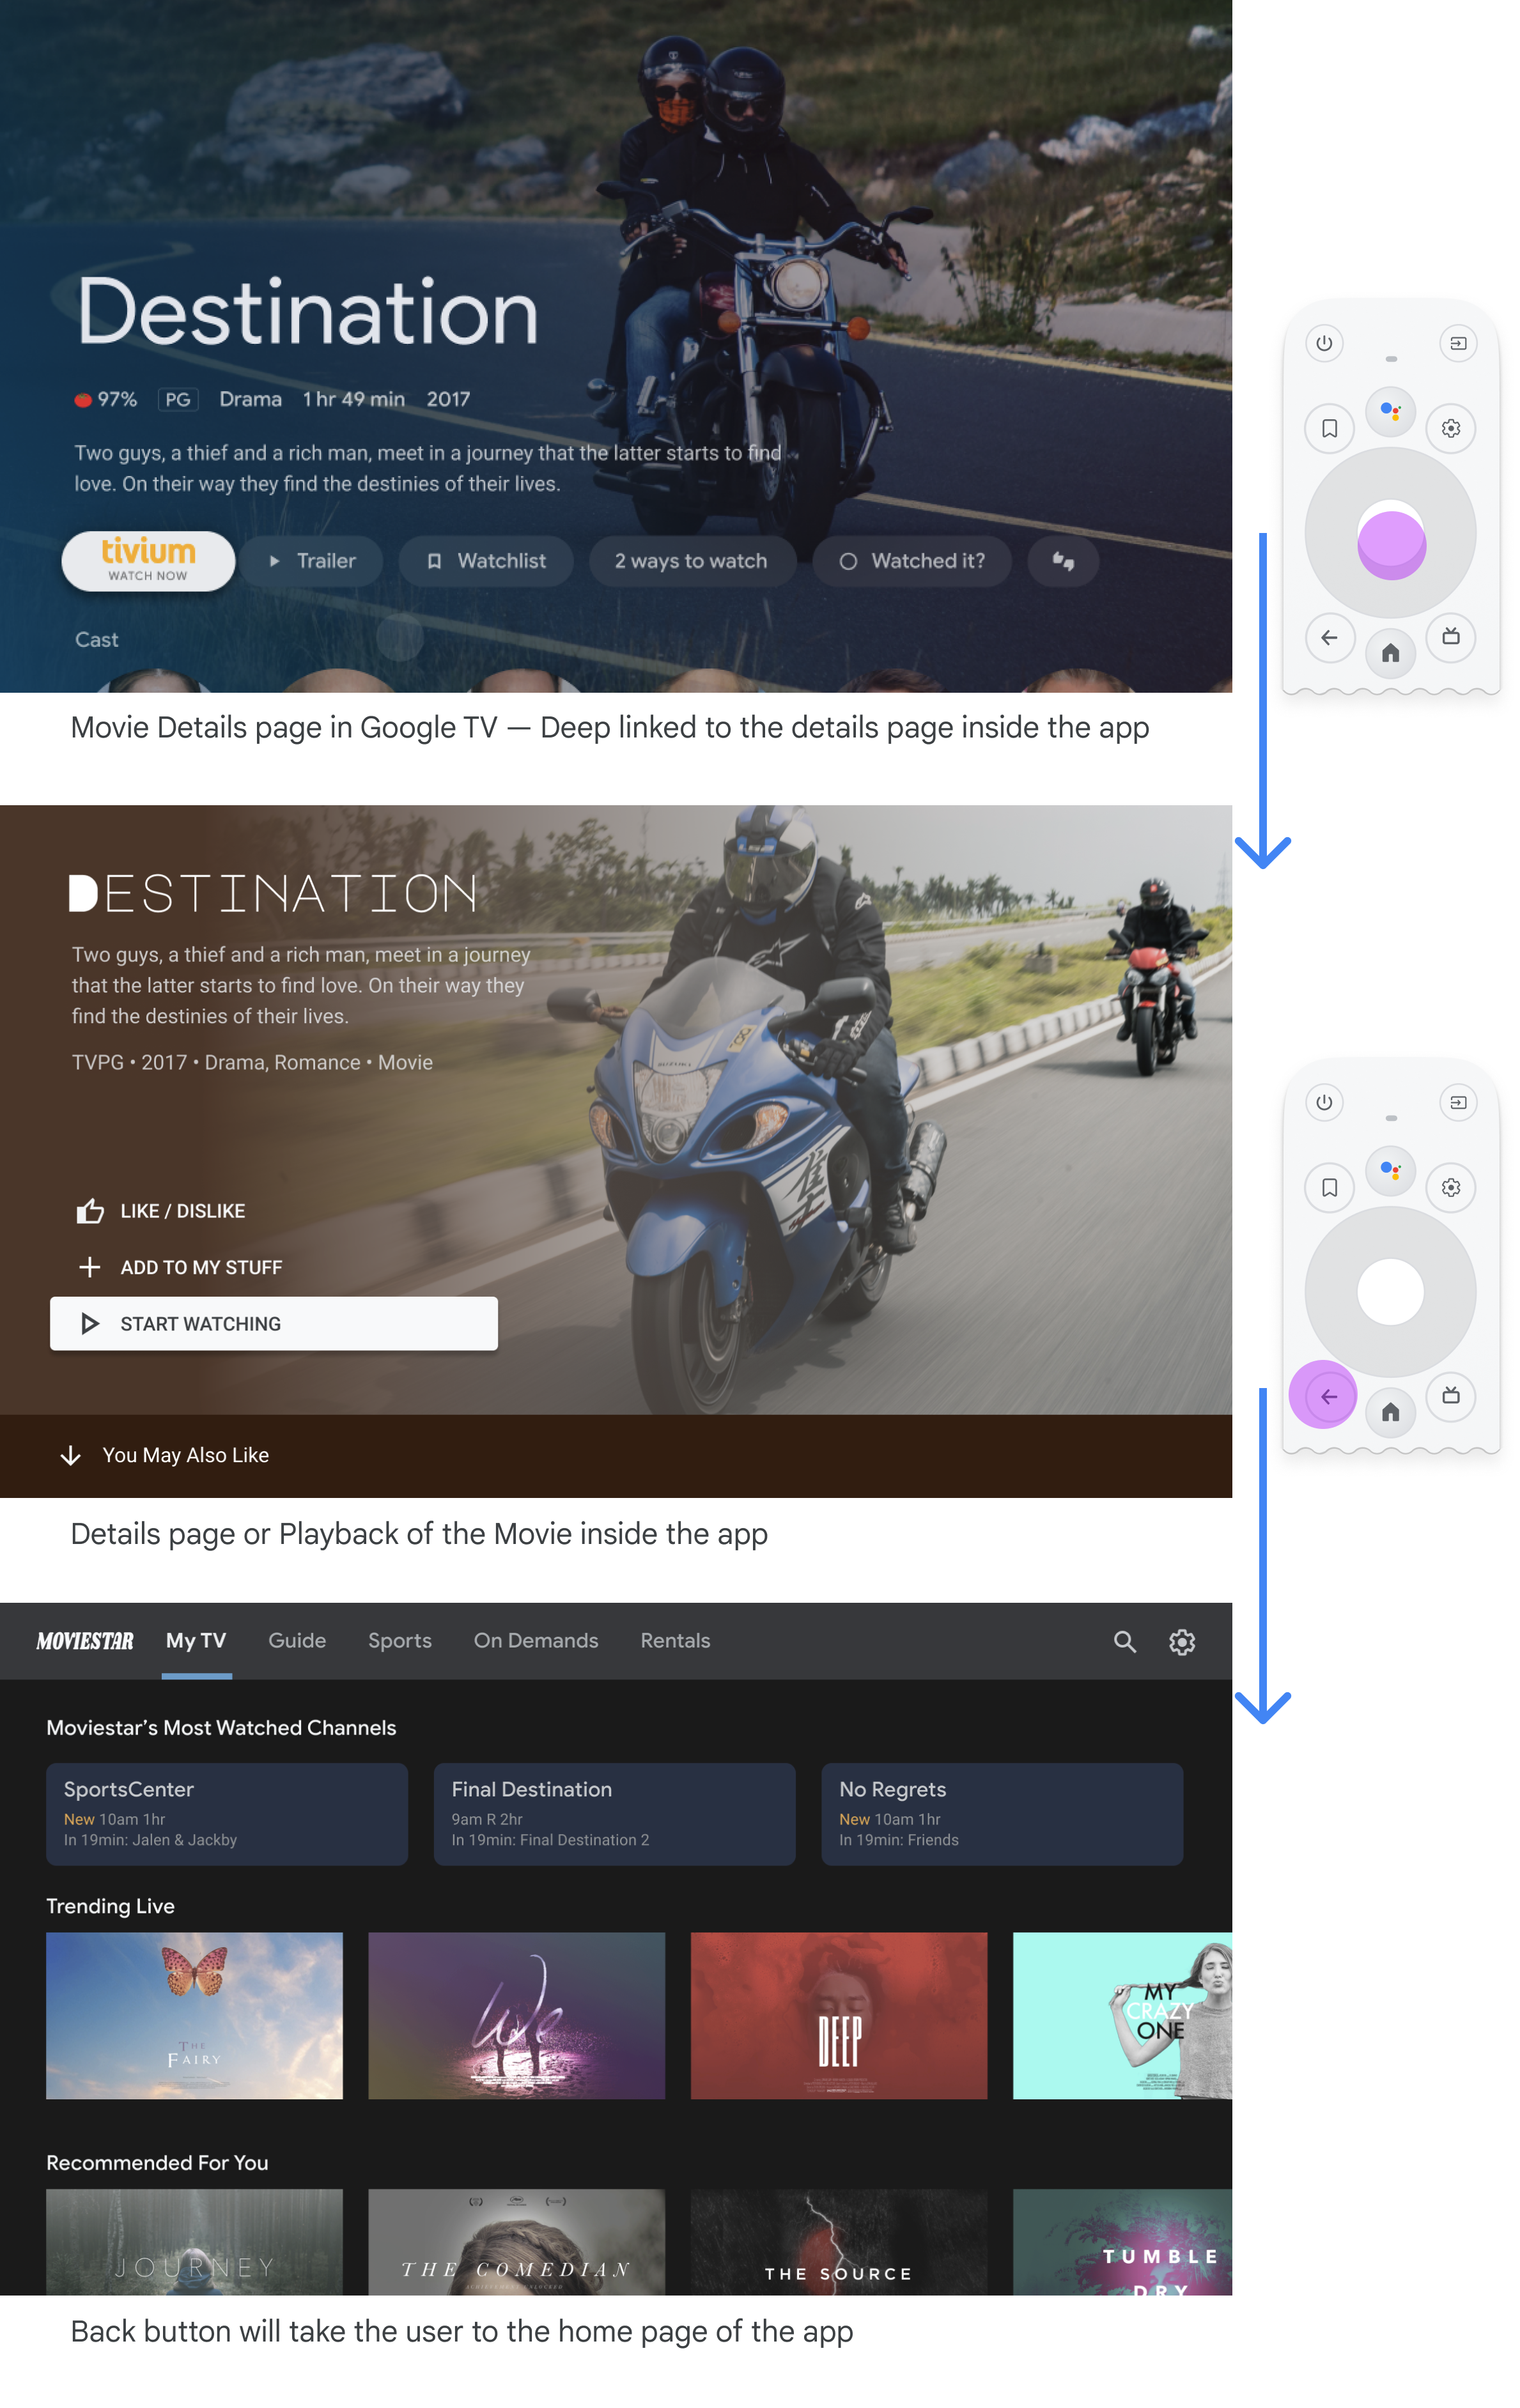Click the purple d-pad center on remote
Viewport: 1520px width, 2408px height.
[1389, 544]
